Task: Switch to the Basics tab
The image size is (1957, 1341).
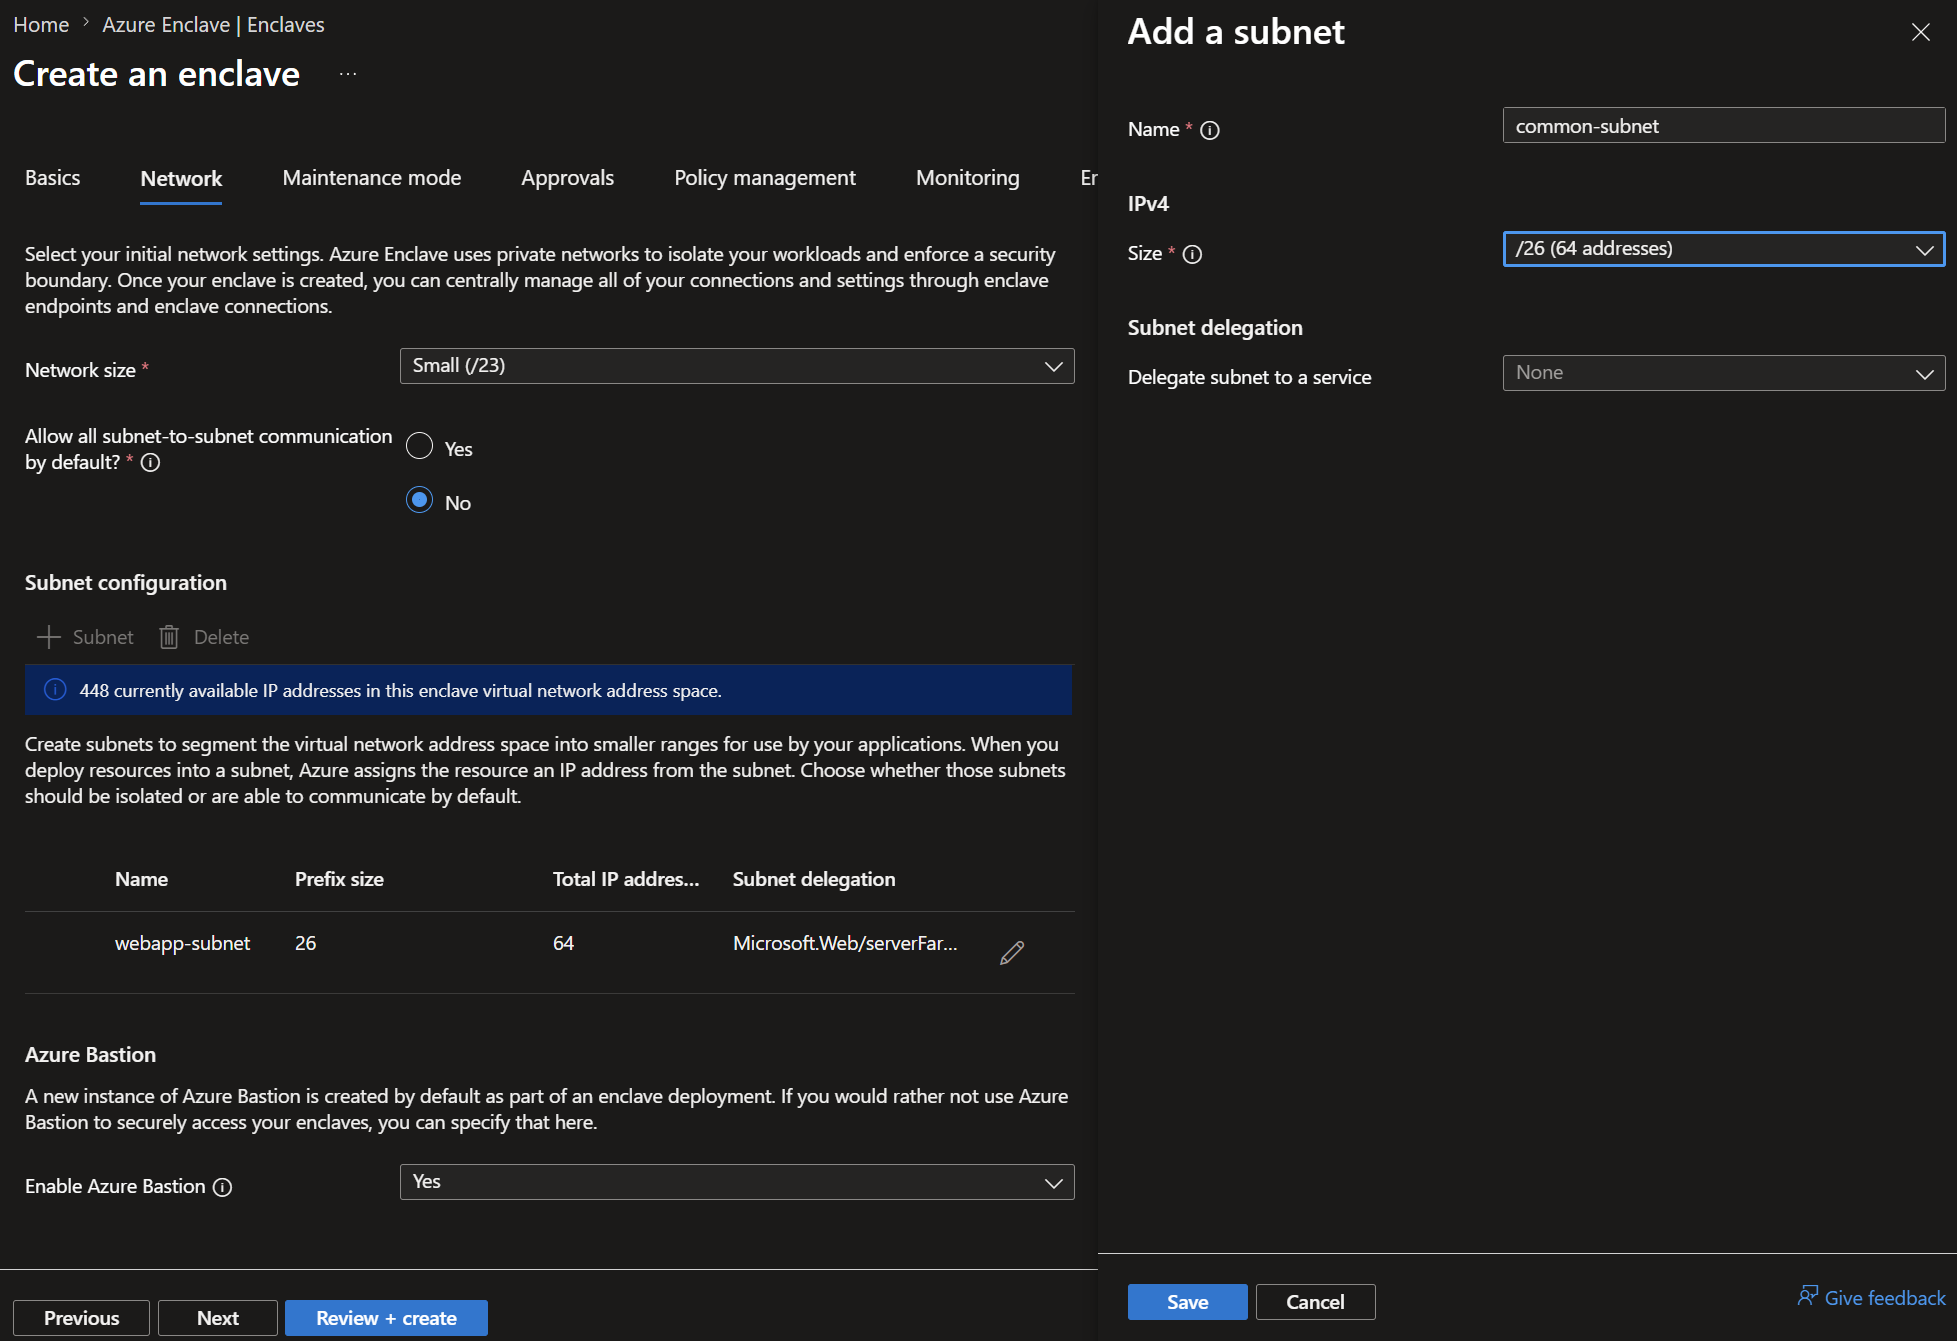Action: (53, 178)
